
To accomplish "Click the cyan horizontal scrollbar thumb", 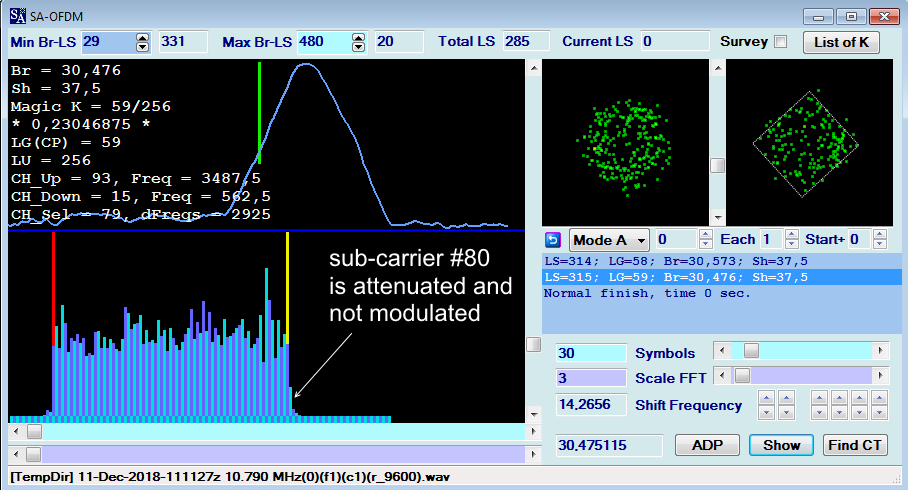I will click(x=34, y=432).
